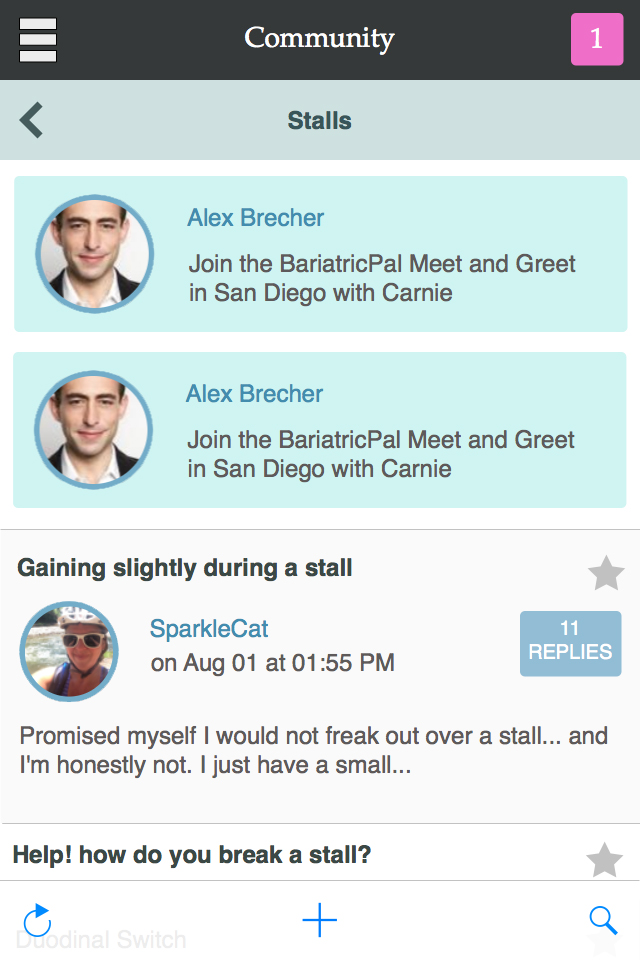The image size is (640, 960).
Task: Open the pink notifications badge
Action: (596, 39)
